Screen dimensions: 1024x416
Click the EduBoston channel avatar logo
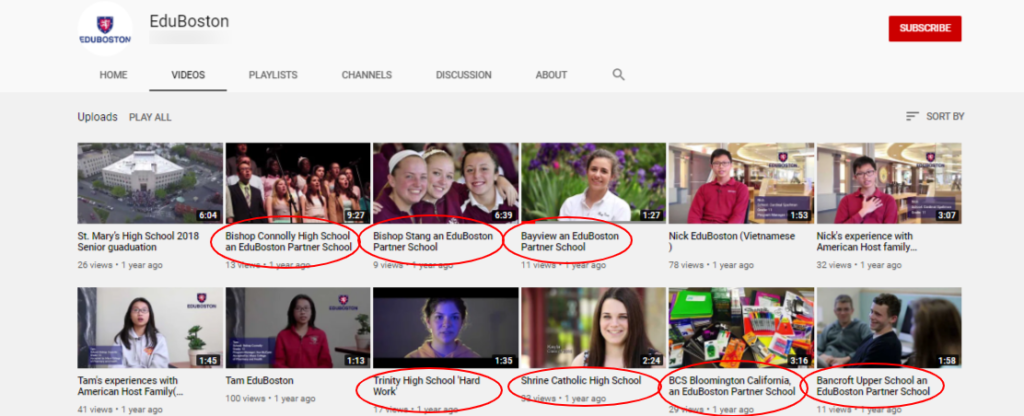(x=104, y=28)
